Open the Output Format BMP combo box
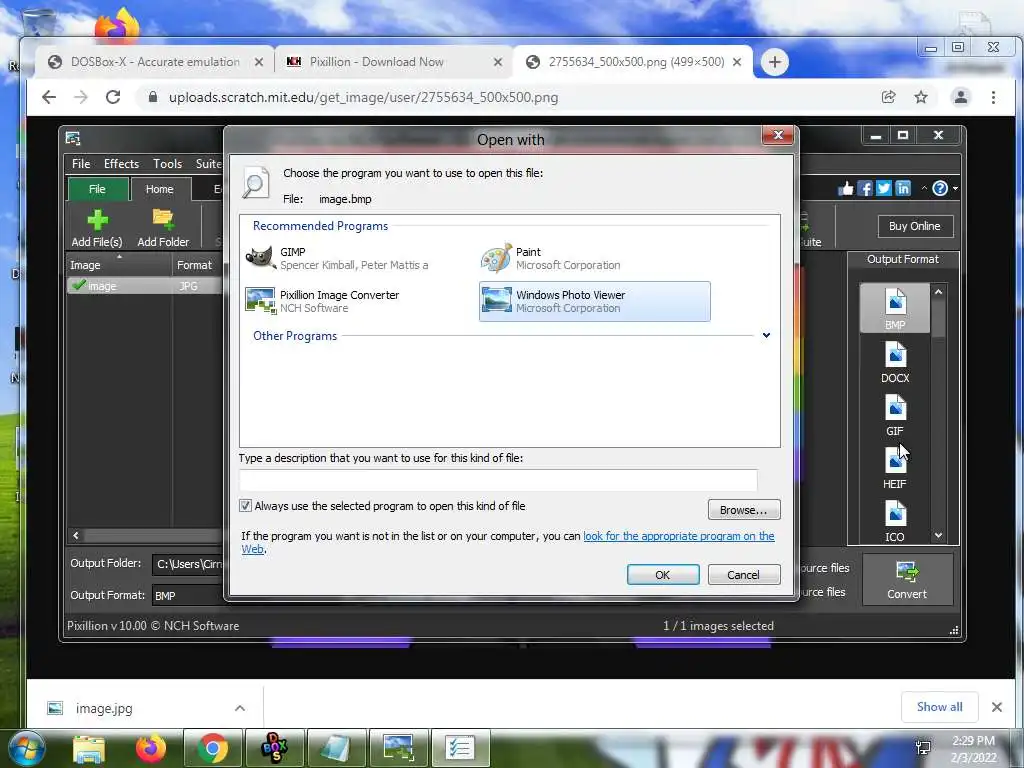Viewport: 1024px width, 768px height. [187, 596]
